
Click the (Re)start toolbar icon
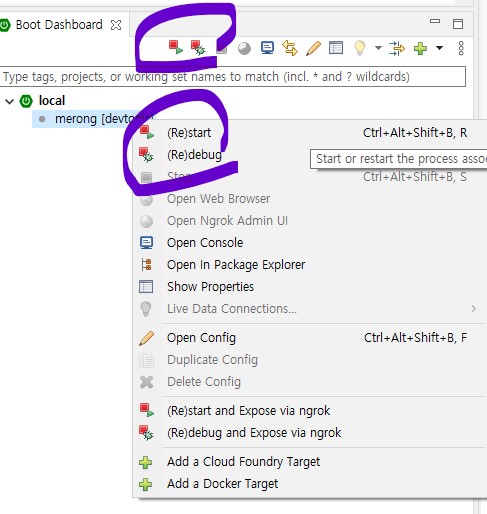(176, 47)
